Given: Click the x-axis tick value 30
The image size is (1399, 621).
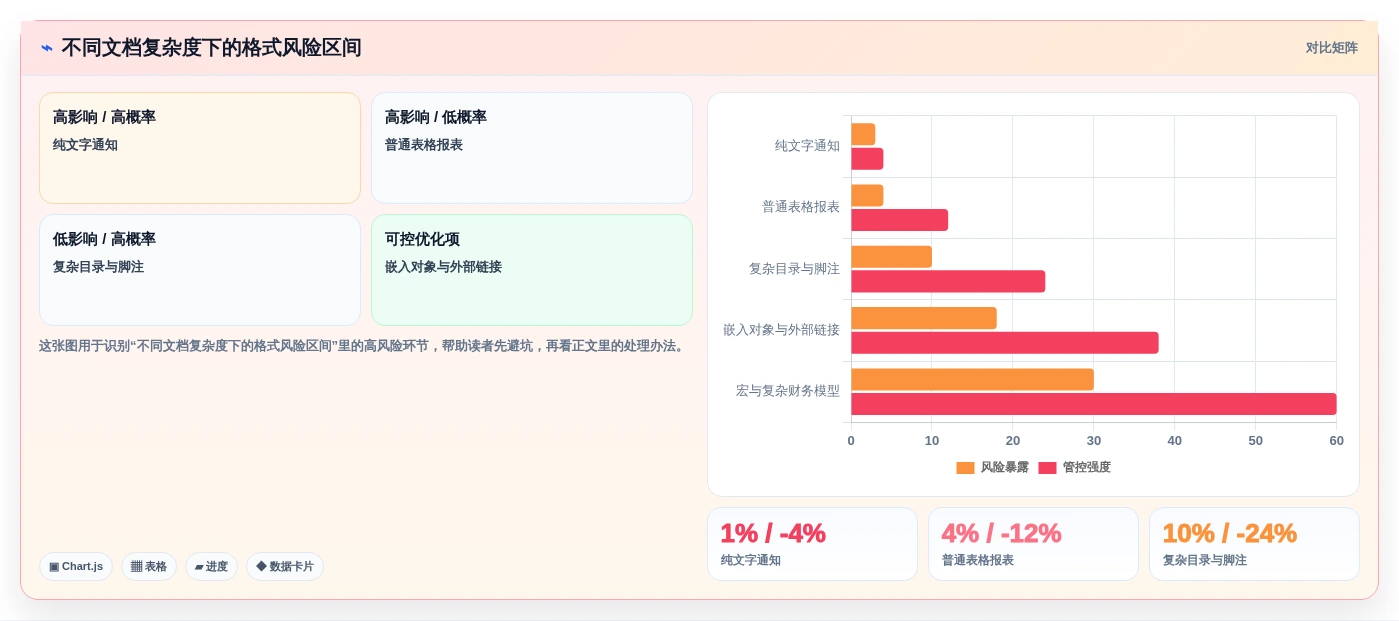Looking at the screenshot, I should click(1094, 441).
